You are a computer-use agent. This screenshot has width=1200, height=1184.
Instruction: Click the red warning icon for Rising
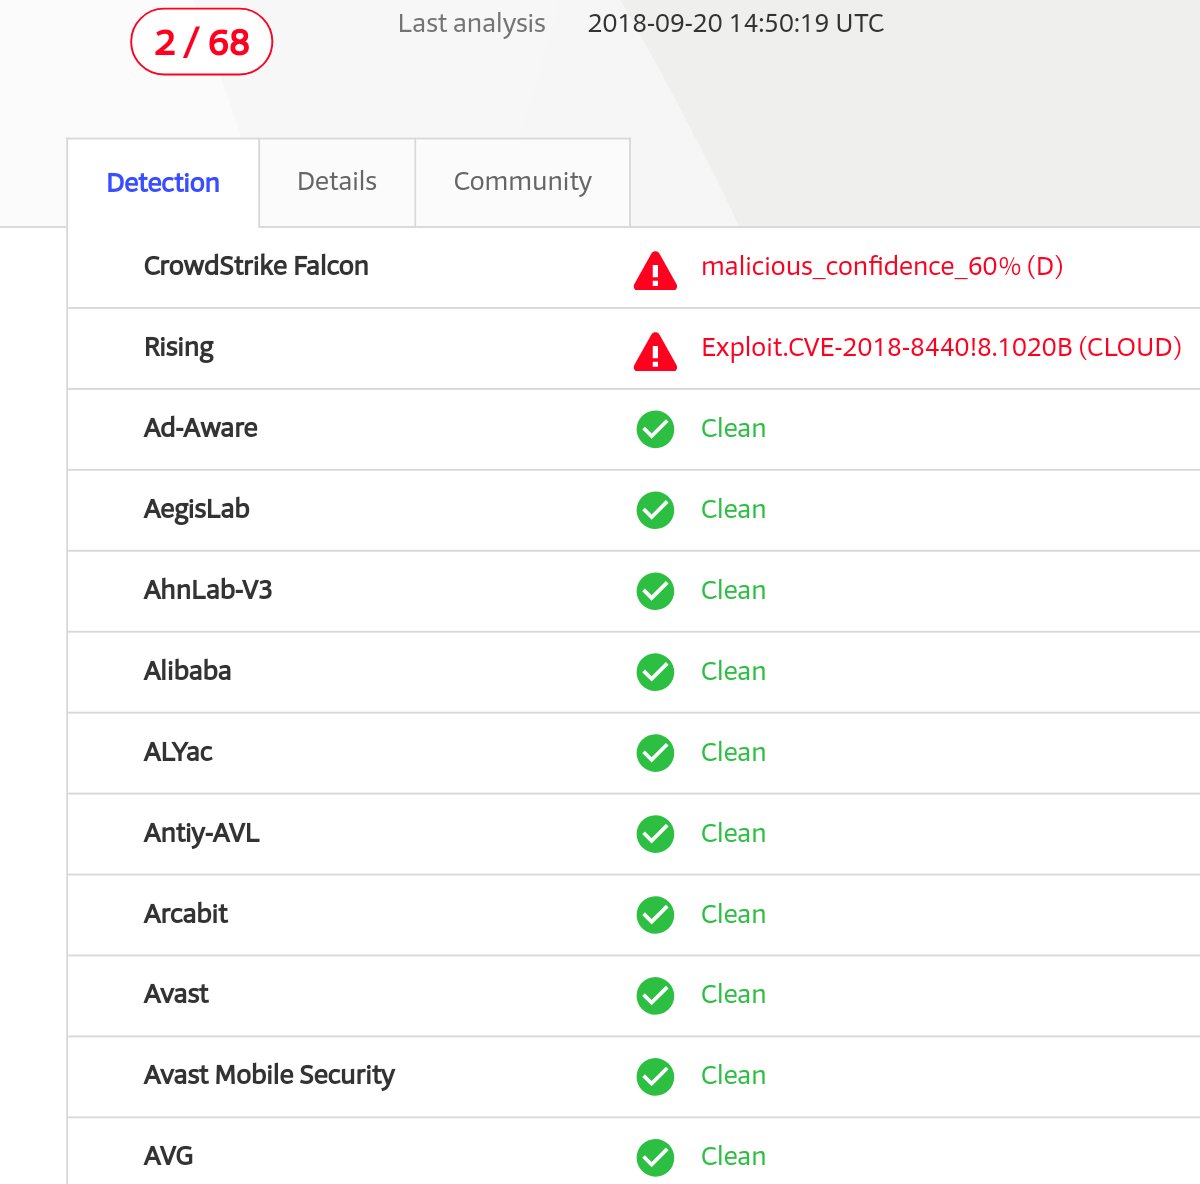(x=655, y=351)
